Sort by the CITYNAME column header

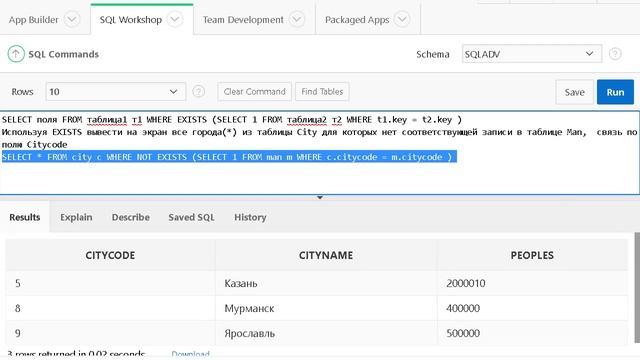(326, 255)
